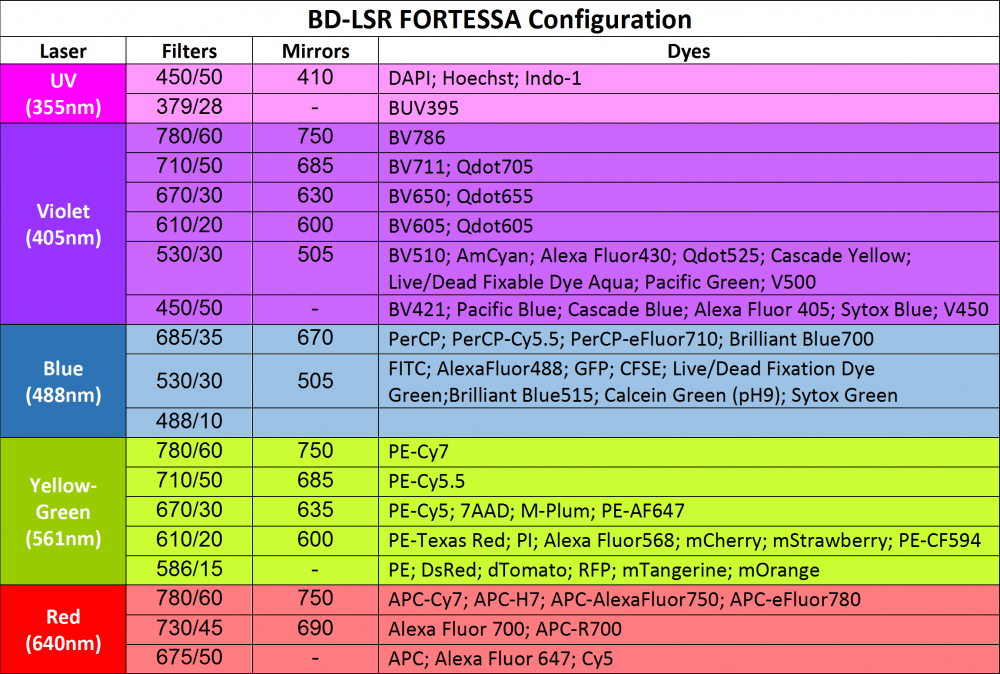Screen dimensions: 1000x674
Task: Click the BV650; Qdot655 dyes cell
Action: 689,196
